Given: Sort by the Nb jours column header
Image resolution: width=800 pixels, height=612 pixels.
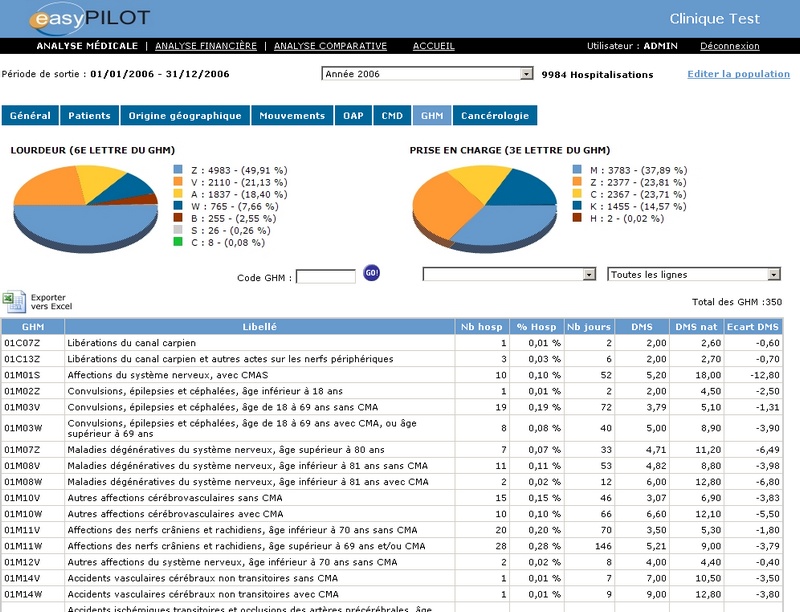Looking at the screenshot, I should point(589,327).
